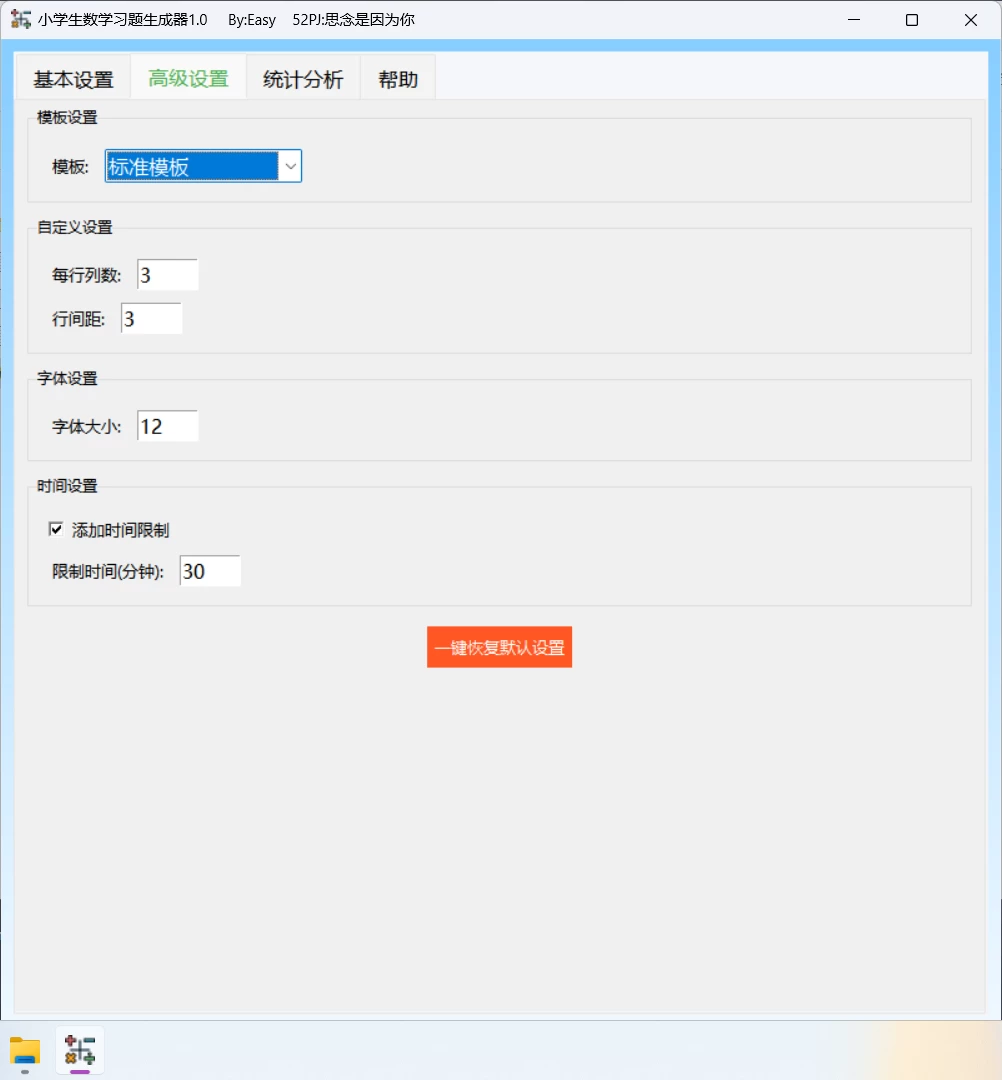The image size is (1002, 1080).
Task: Minimize the application window
Action: click(854, 20)
